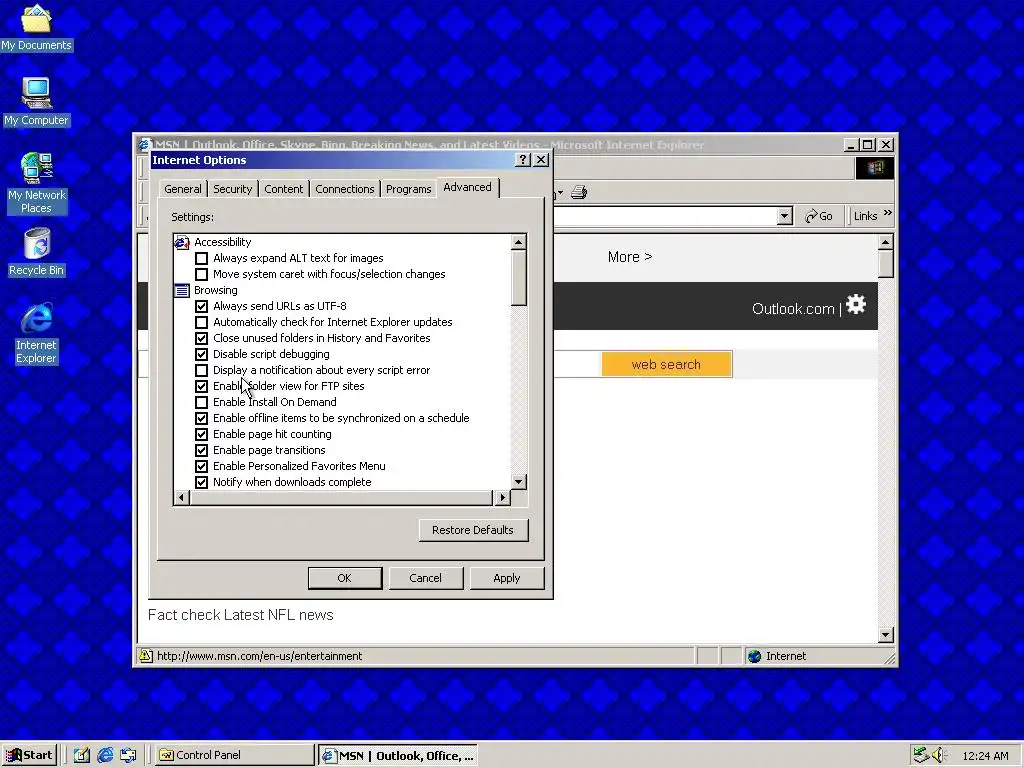Click the network connection tray icon

921,755
